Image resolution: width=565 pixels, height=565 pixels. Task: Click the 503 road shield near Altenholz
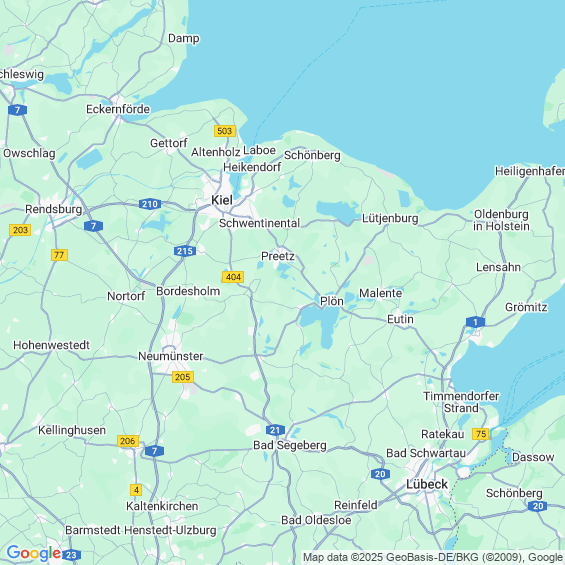pyautogui.click(x=225, y=131)
